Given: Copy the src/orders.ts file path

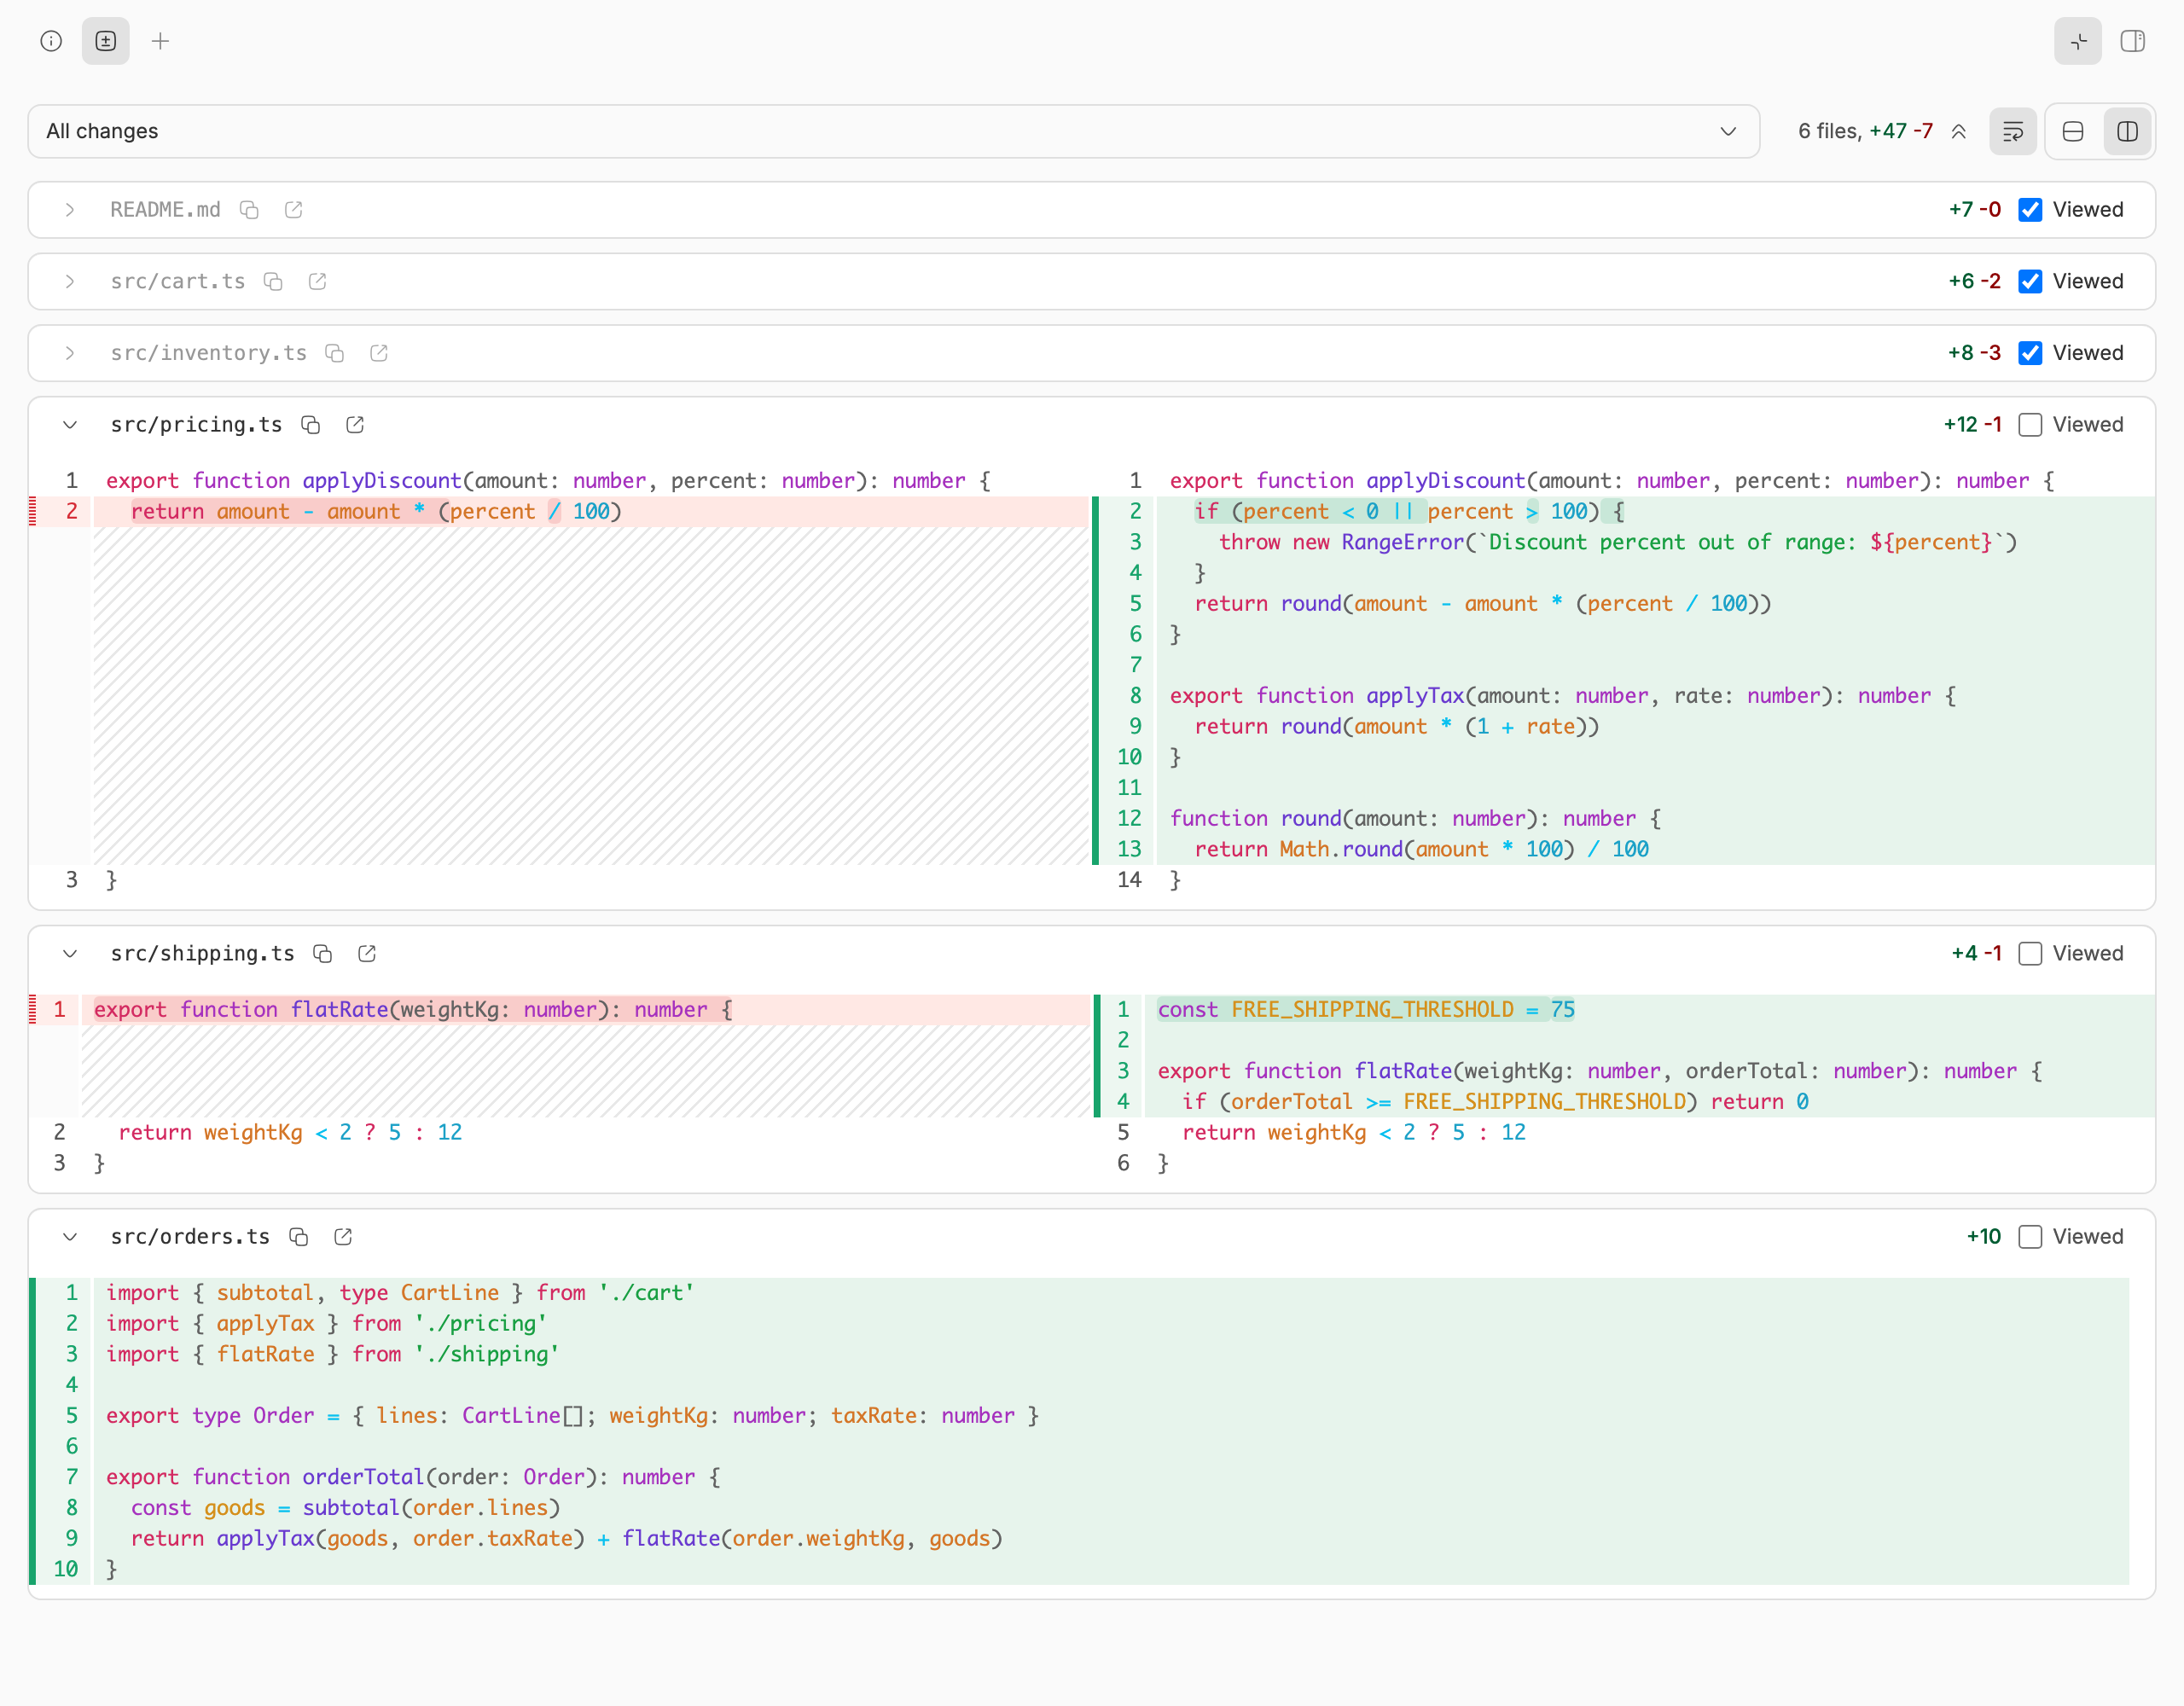Looking at the screenshot, I should [x=299, y=1237].
